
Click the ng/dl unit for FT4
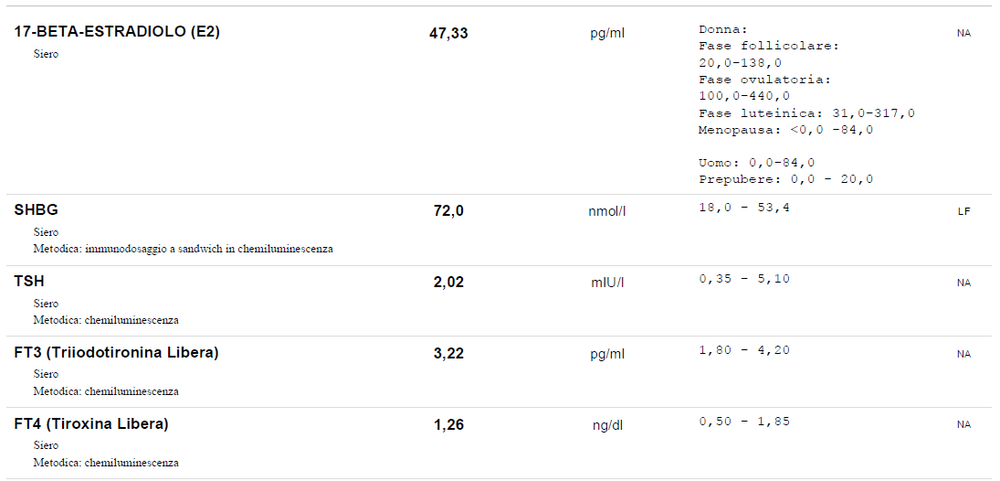tap(607, 425)
